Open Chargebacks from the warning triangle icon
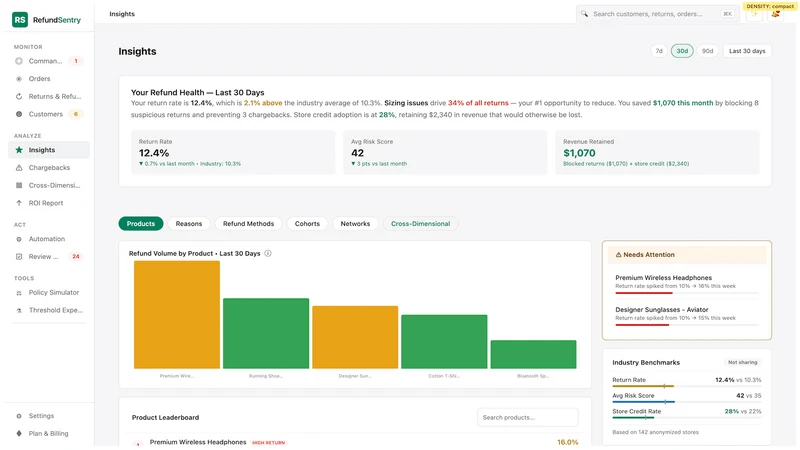The image size is (800, 450). click(x=19, y=168)
